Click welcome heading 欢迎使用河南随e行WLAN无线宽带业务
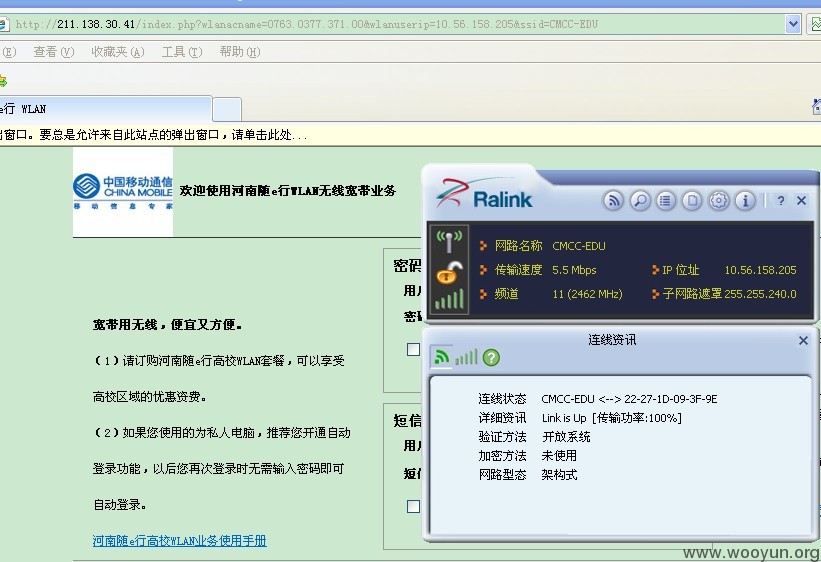The image size is (821, 562). tap(287, 191)
